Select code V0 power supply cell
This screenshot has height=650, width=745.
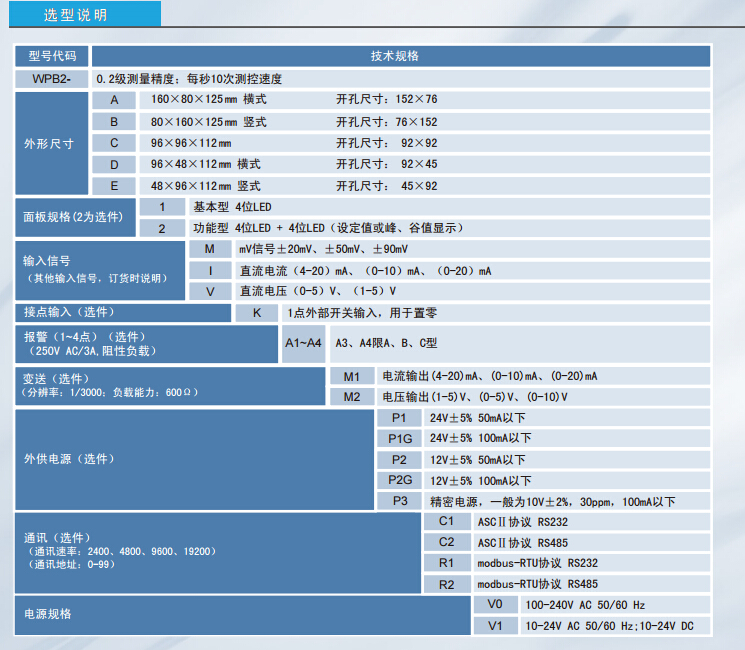495,604
